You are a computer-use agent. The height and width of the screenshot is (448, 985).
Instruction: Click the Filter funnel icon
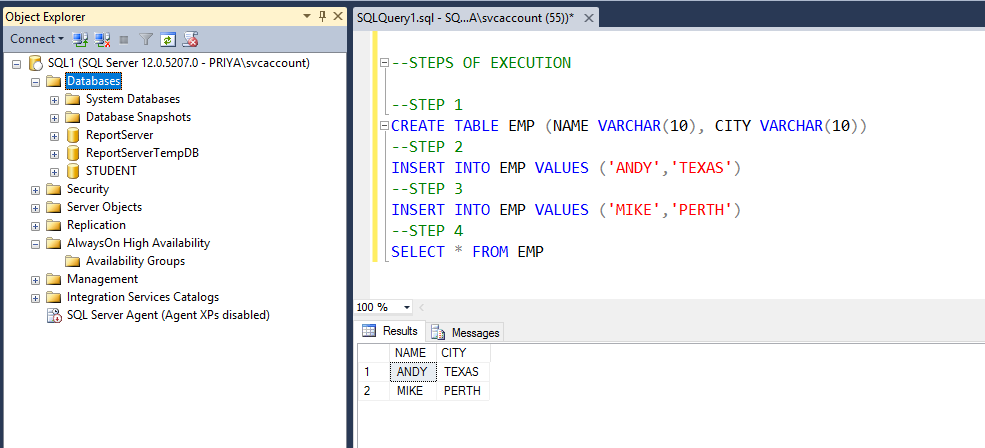(146, 40)
